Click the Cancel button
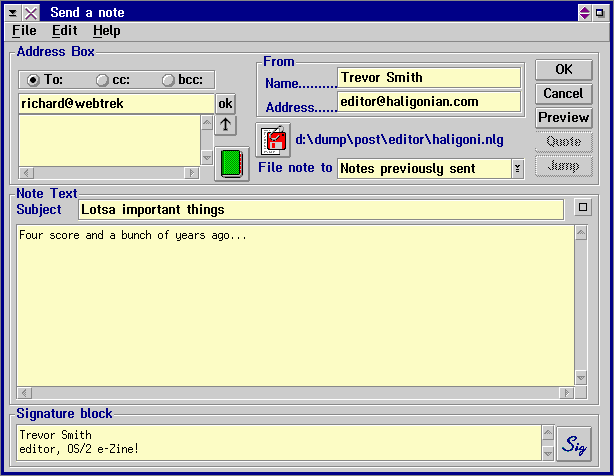 (x=563, y=94)
